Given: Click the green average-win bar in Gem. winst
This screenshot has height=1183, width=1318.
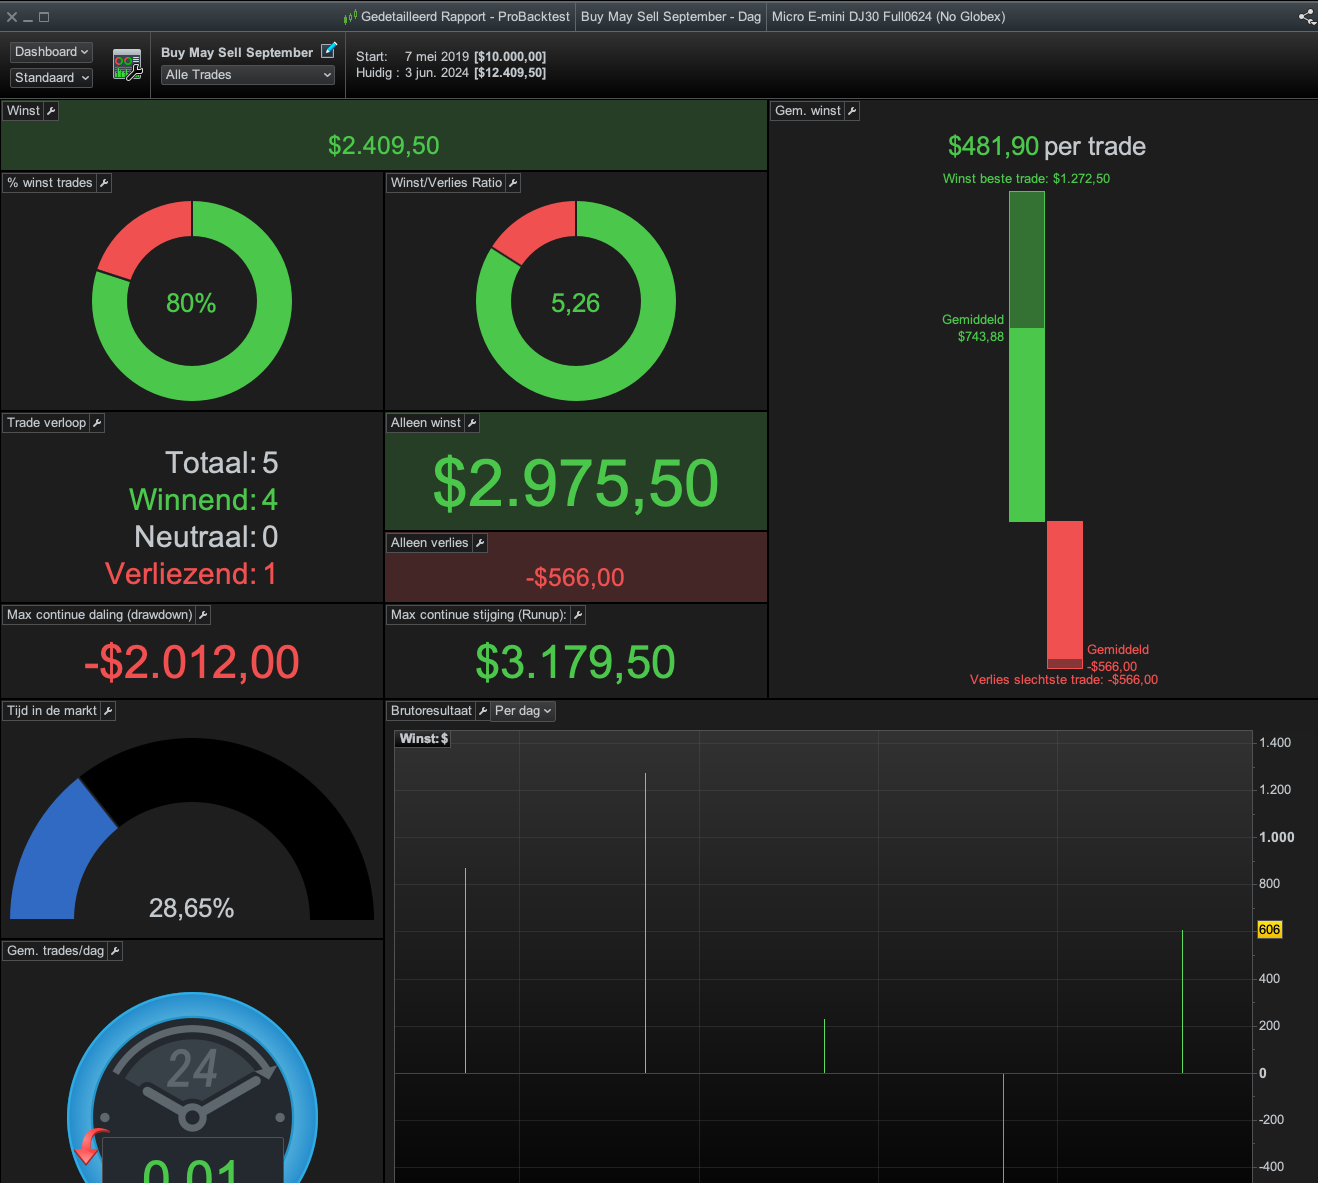Looking at the screenshot, I should (x=1027, y=425).
